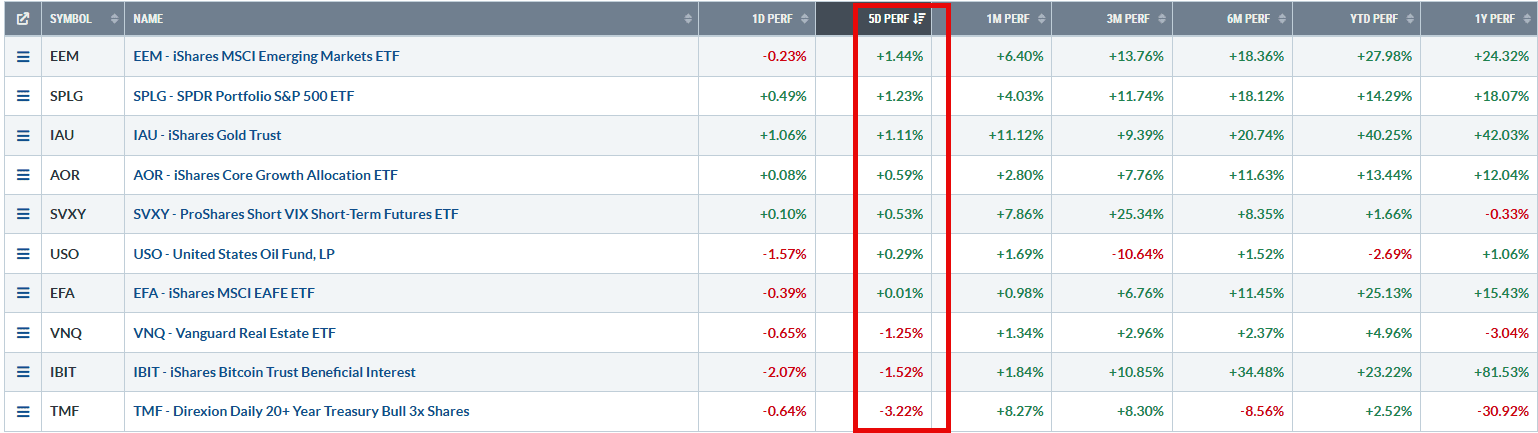Click the export icon in header corner
Screen dimensions: 1538x433
coord(23,19)
